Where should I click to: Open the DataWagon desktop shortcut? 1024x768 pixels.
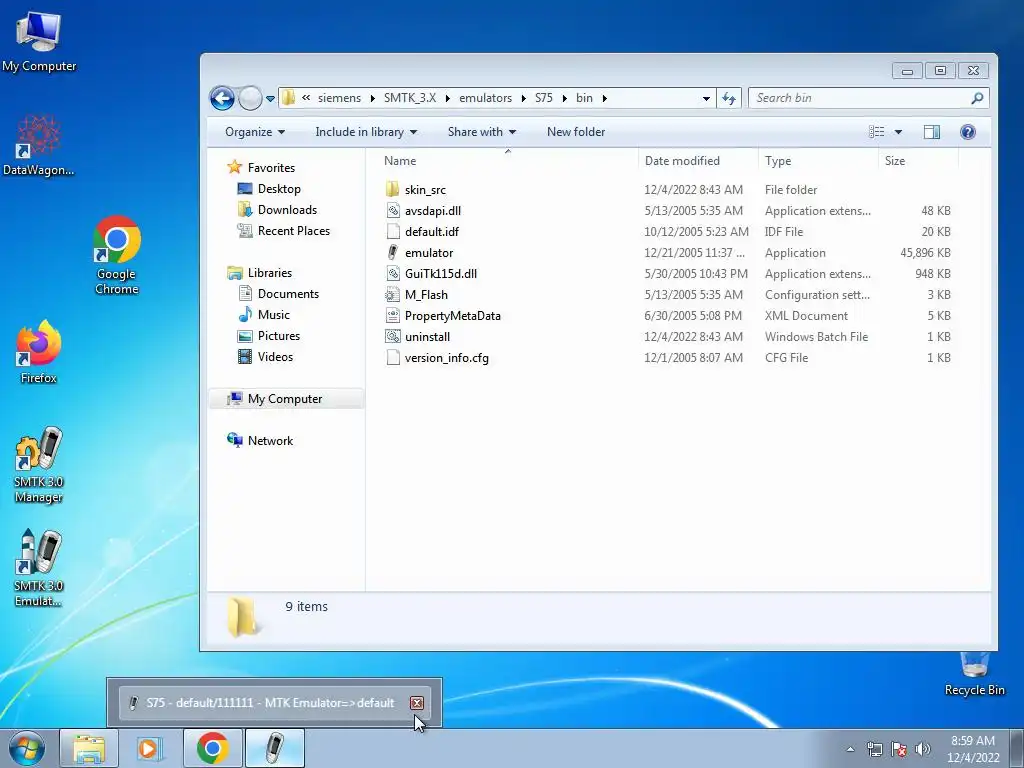click(39, 145)
